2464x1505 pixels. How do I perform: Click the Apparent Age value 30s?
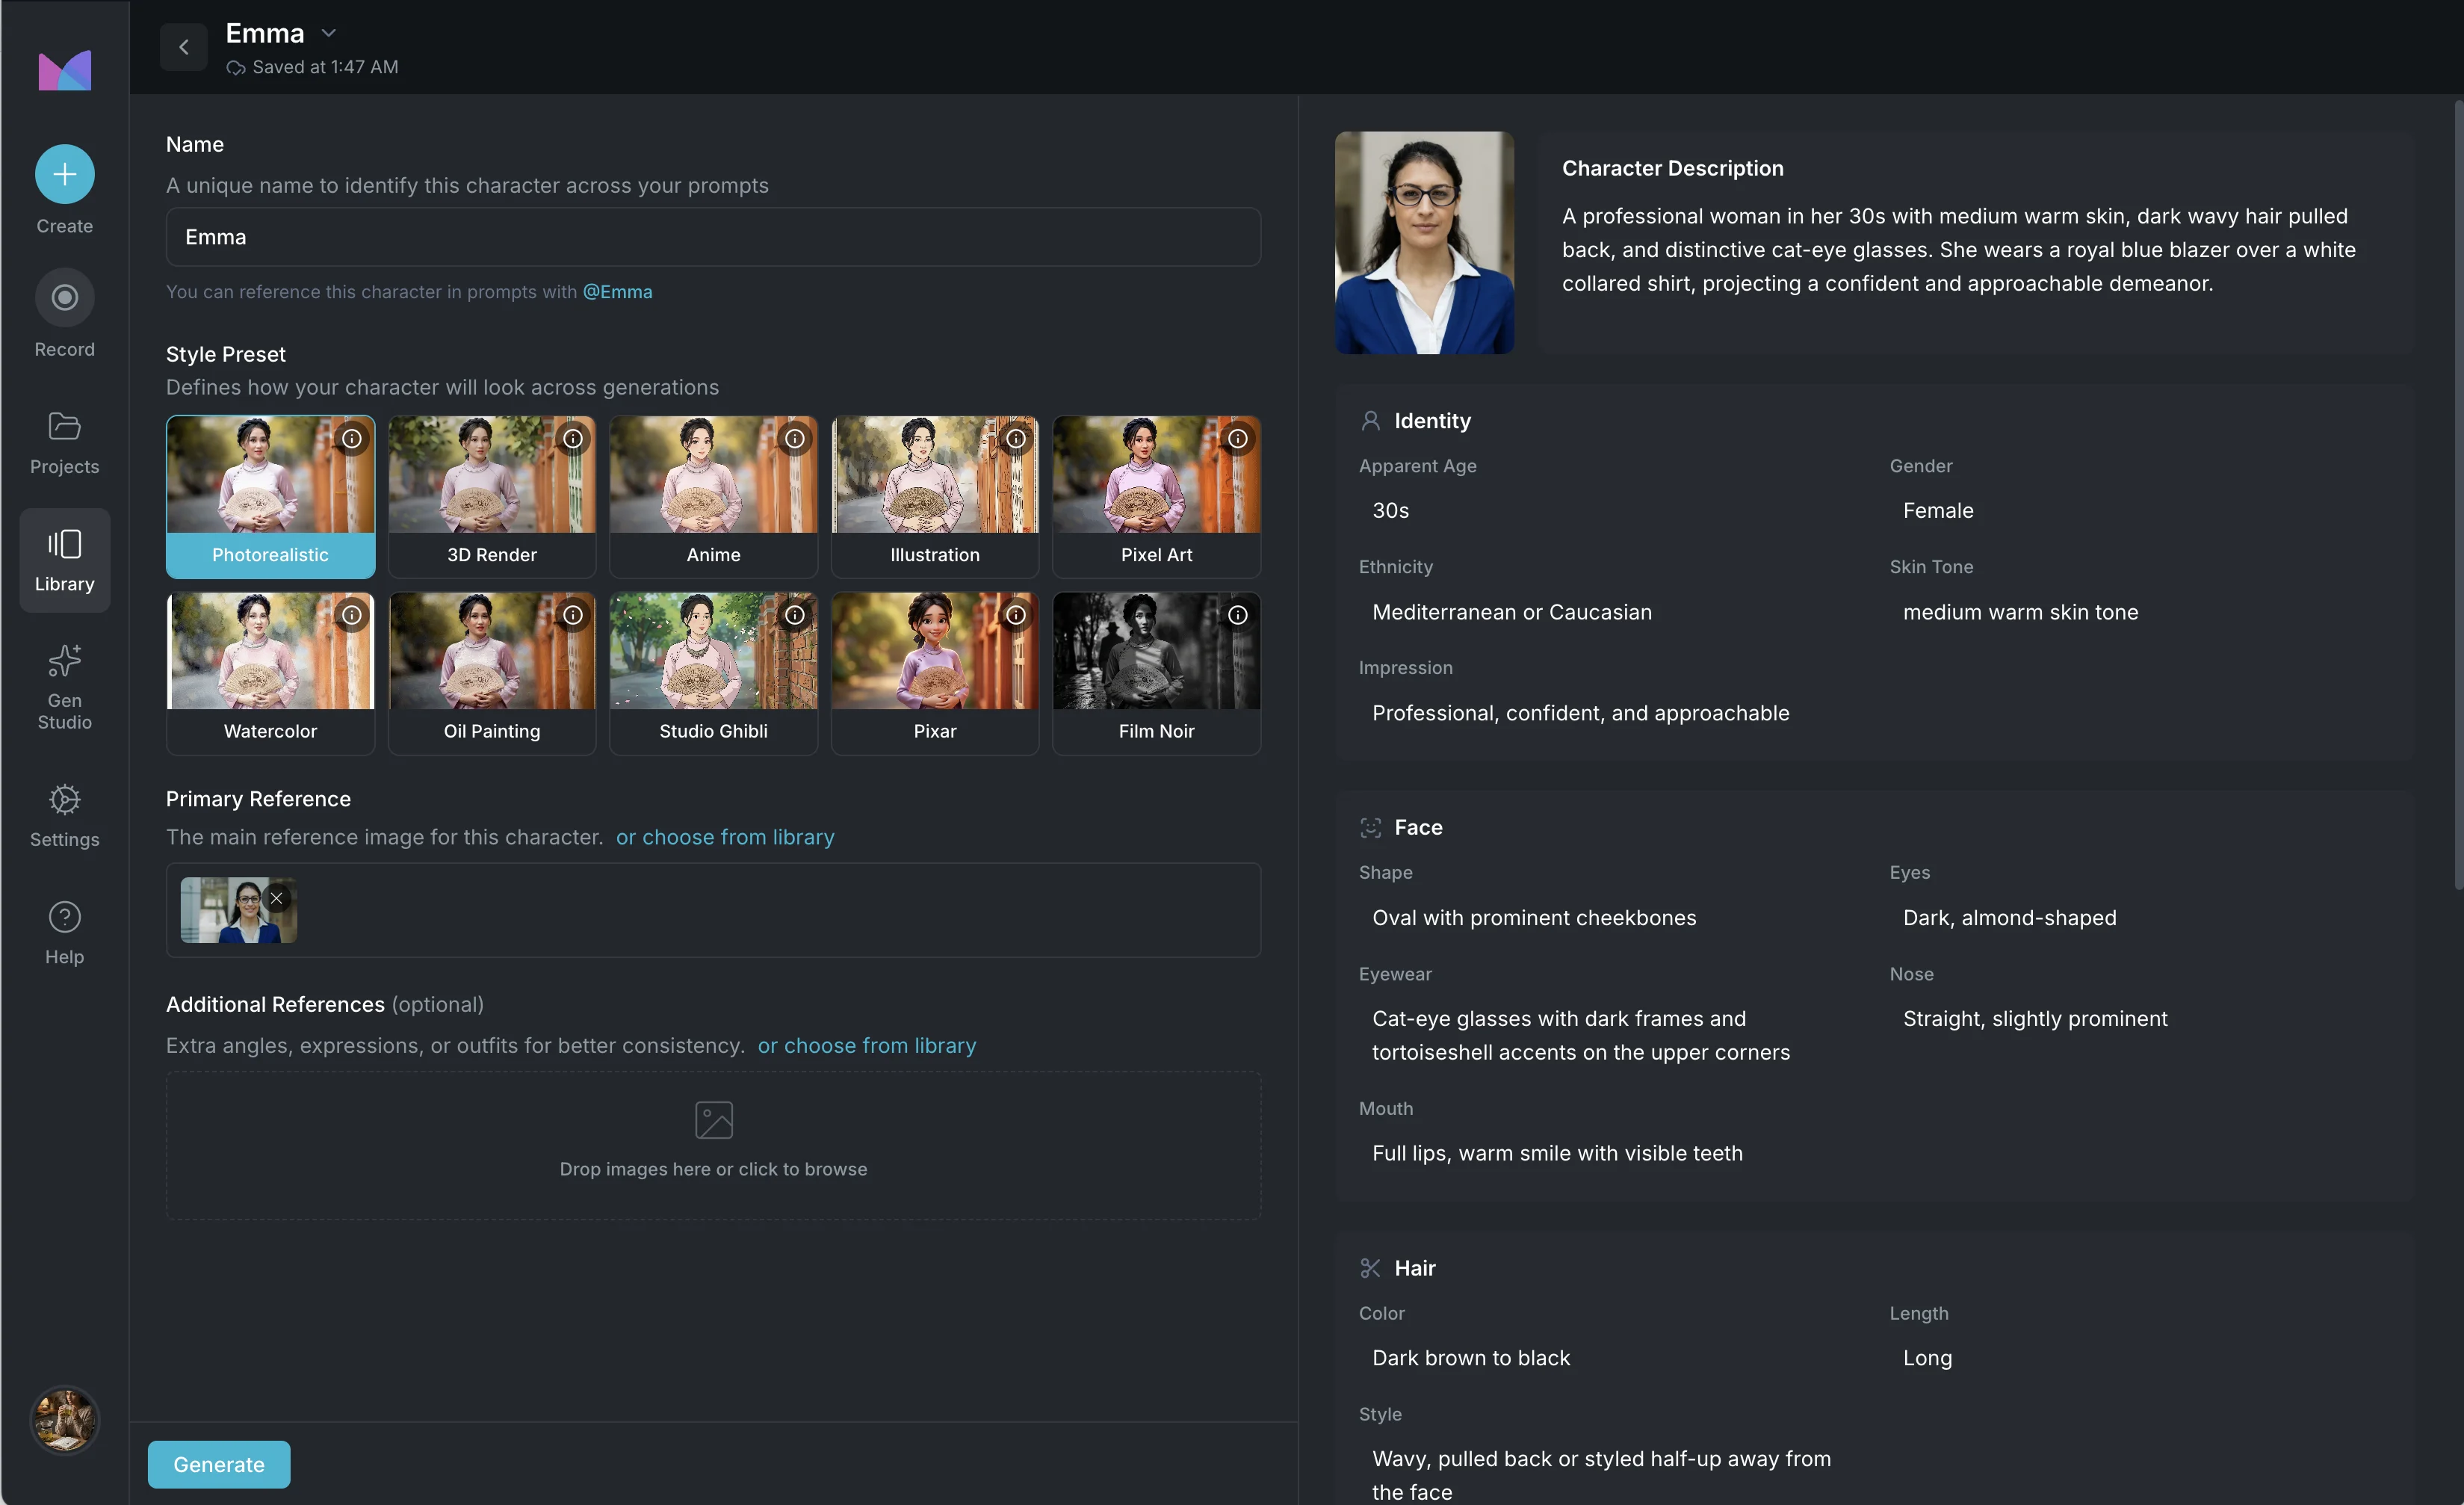[1390, 511]
